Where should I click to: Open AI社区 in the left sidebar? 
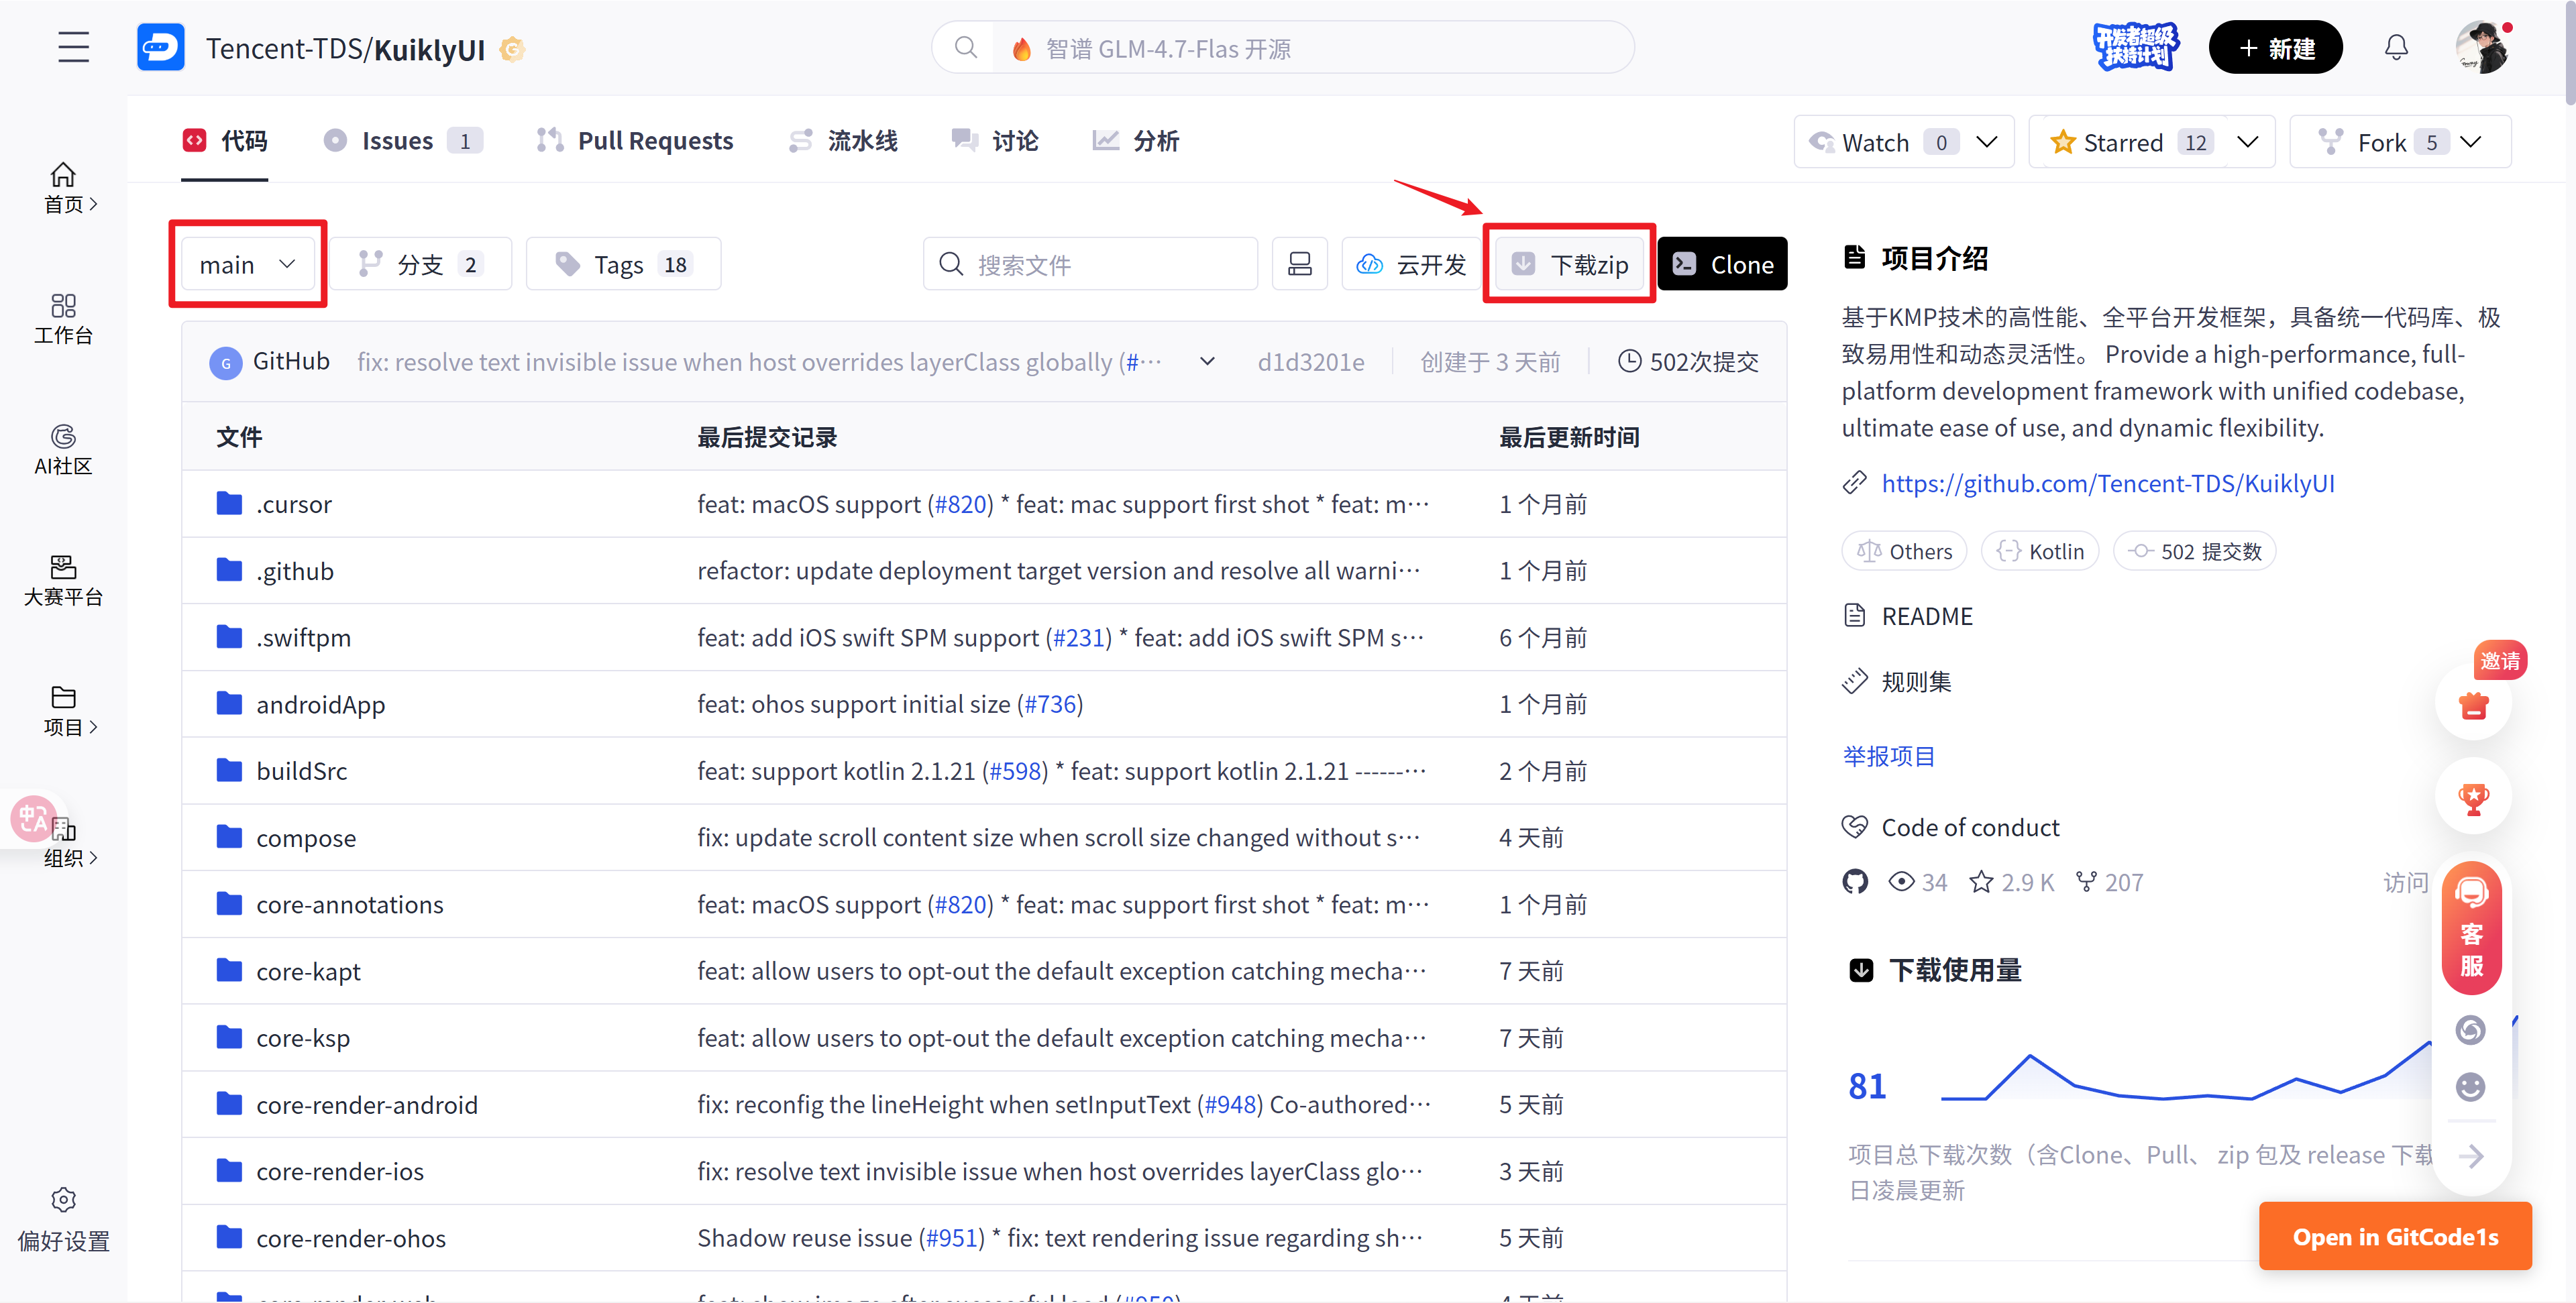(x=63, y=449)
